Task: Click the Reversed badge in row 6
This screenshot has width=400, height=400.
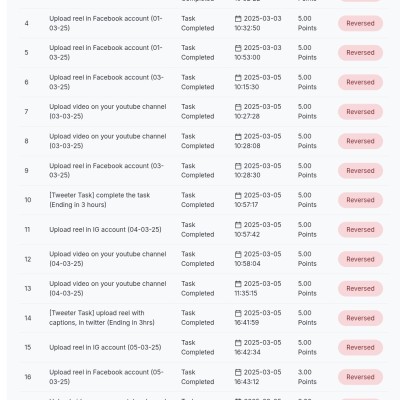Action: [x=360, y=82]
